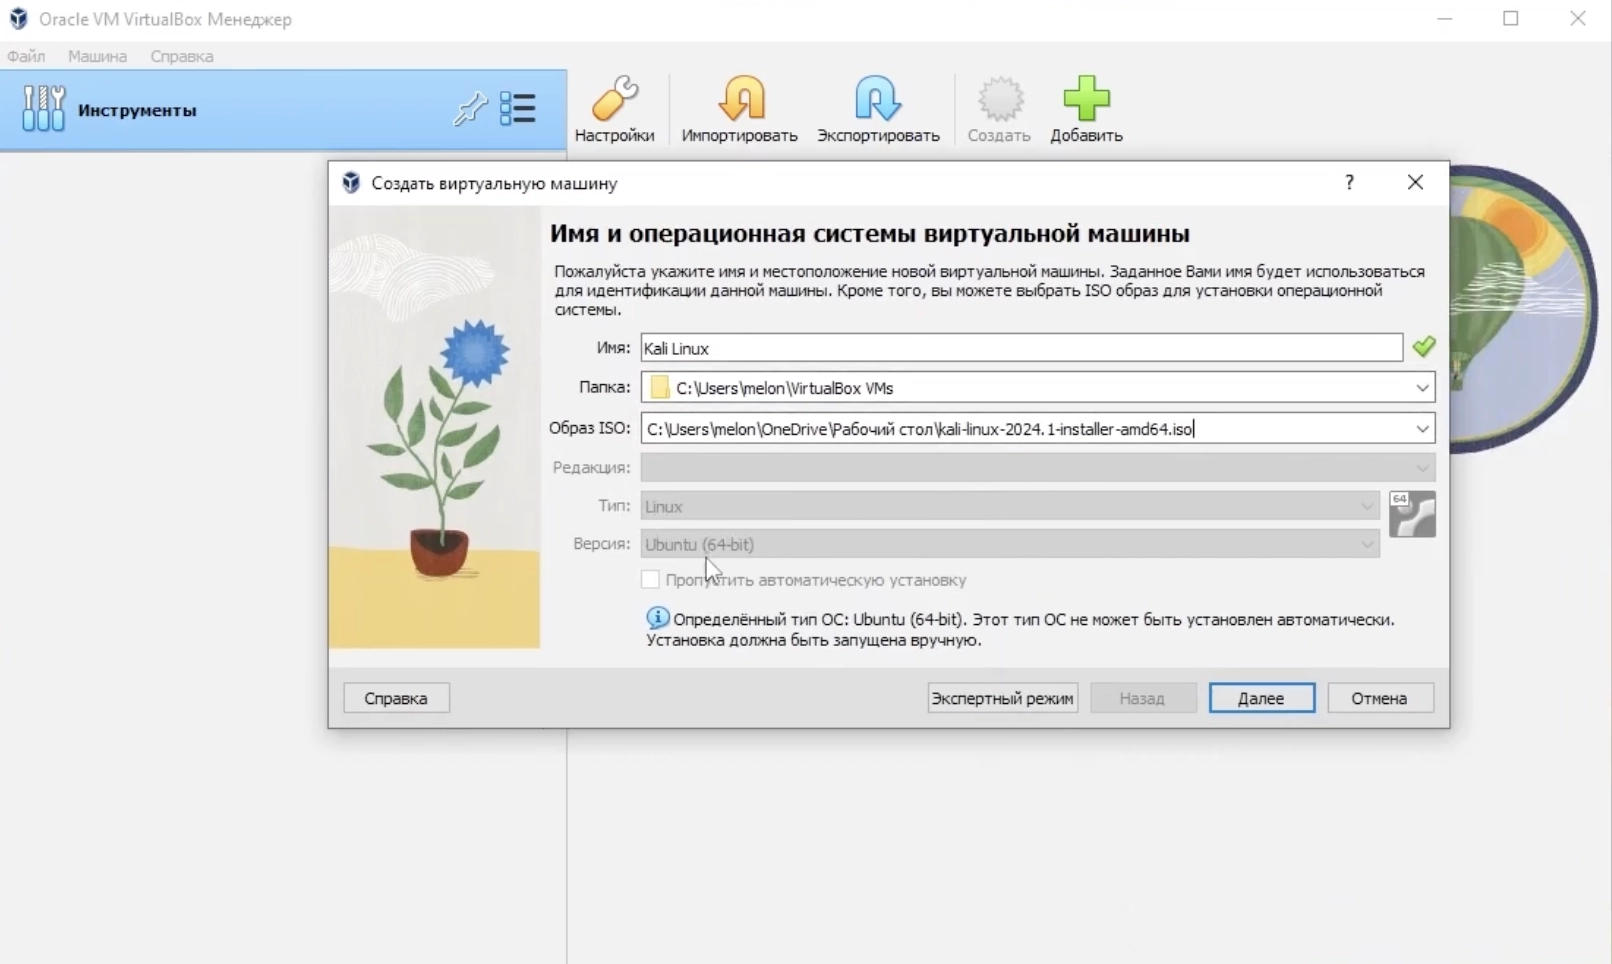
Task: Switch to Экспертный режим
Action: point(1001,697)
